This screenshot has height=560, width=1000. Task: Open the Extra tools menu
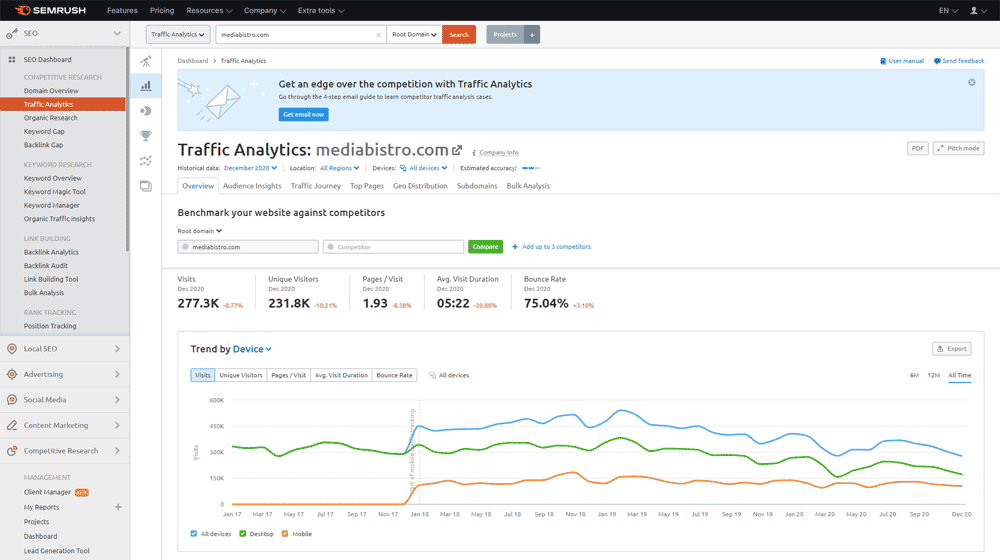coord(321,10)
